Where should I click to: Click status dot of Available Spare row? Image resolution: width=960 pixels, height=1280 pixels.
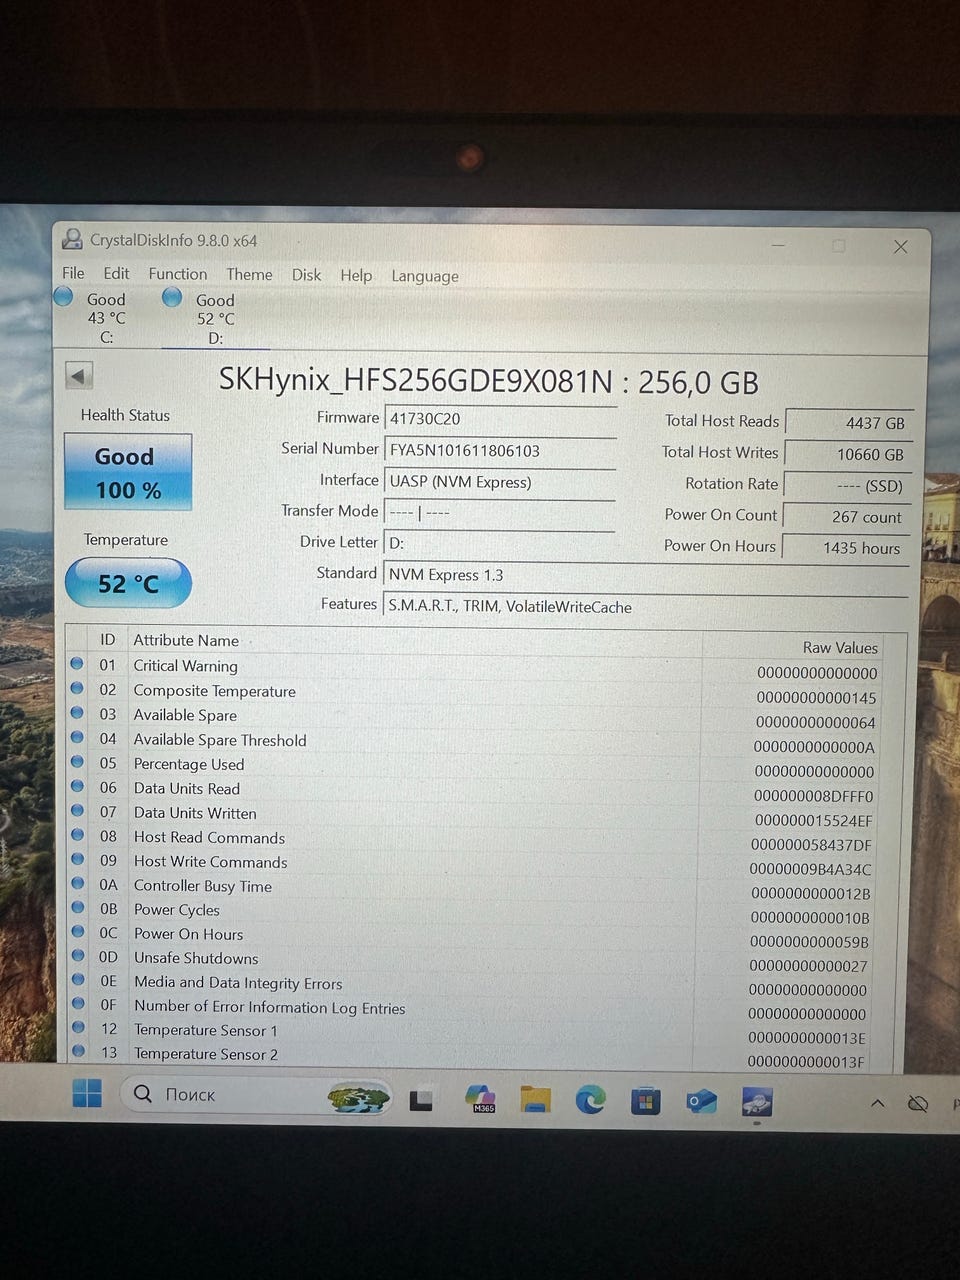coord(77,712)
